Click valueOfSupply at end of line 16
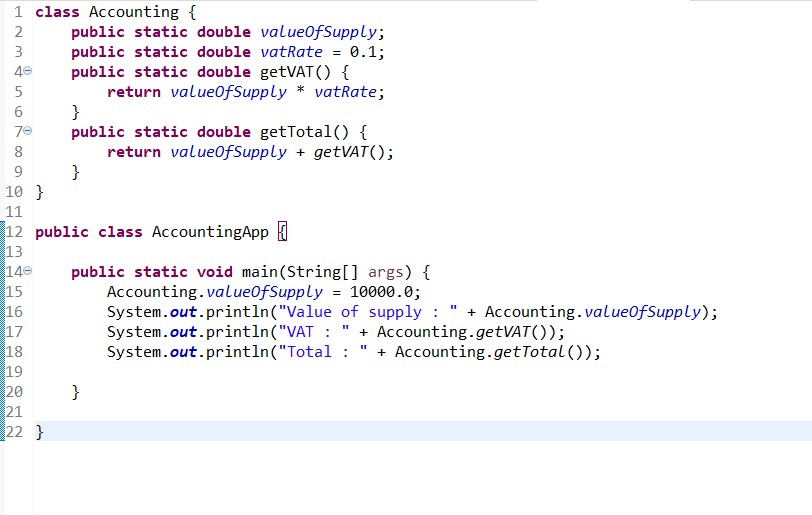The height and width of the screenshot is (515, 812). click(642, 312)
